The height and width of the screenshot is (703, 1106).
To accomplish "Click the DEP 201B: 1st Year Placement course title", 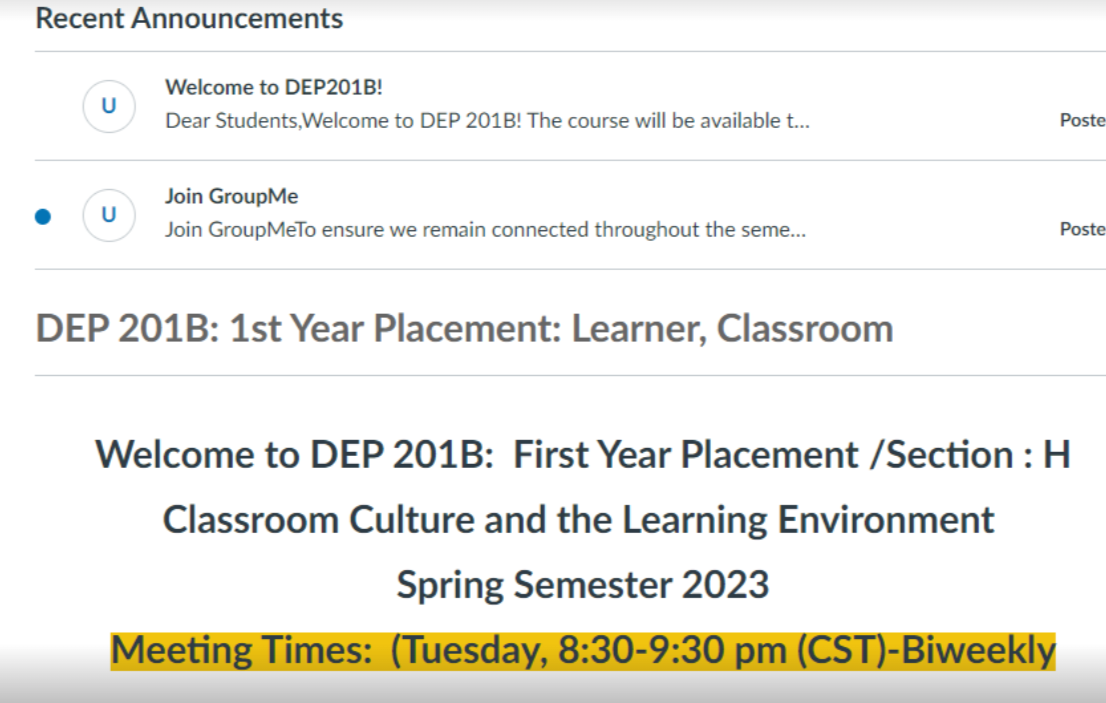I will (464, 329).
